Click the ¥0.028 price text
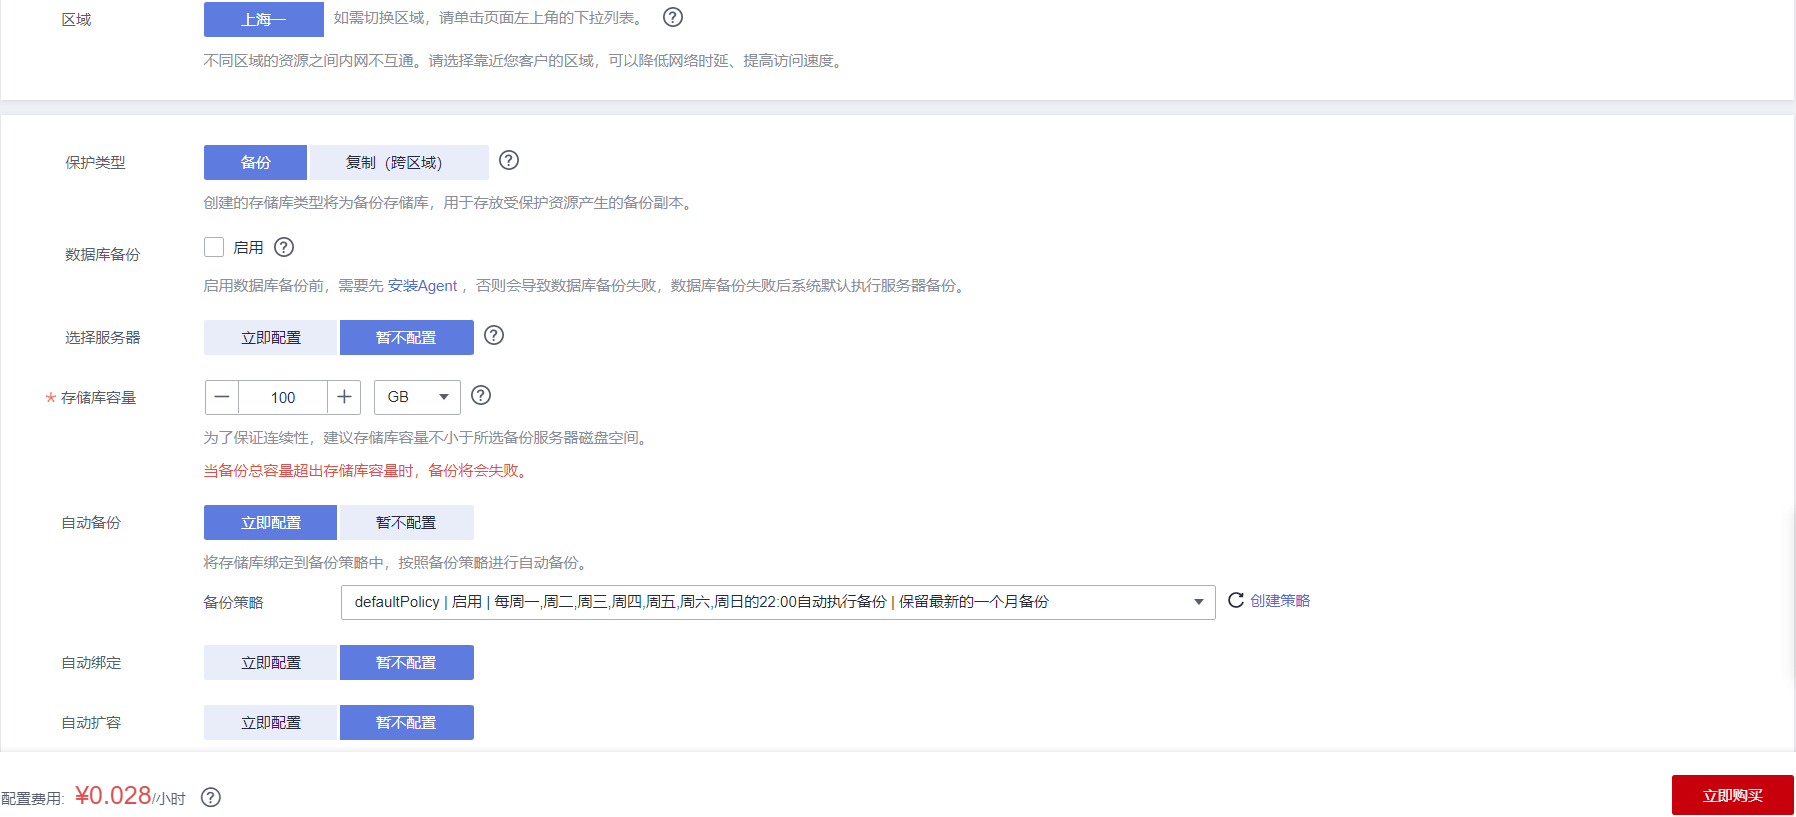Screen dimensions: 1796x817 click(113, 795)
